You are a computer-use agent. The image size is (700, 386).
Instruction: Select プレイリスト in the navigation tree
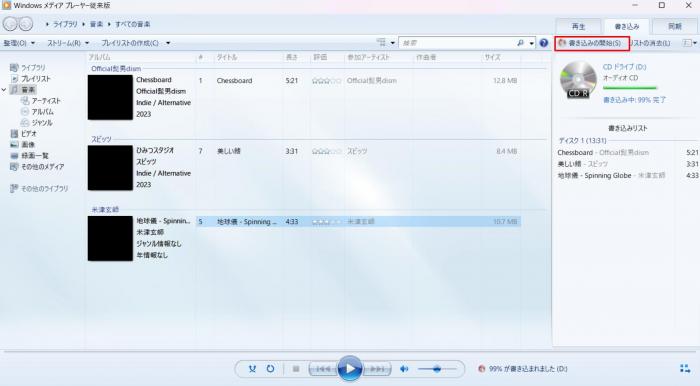(36, 79)
